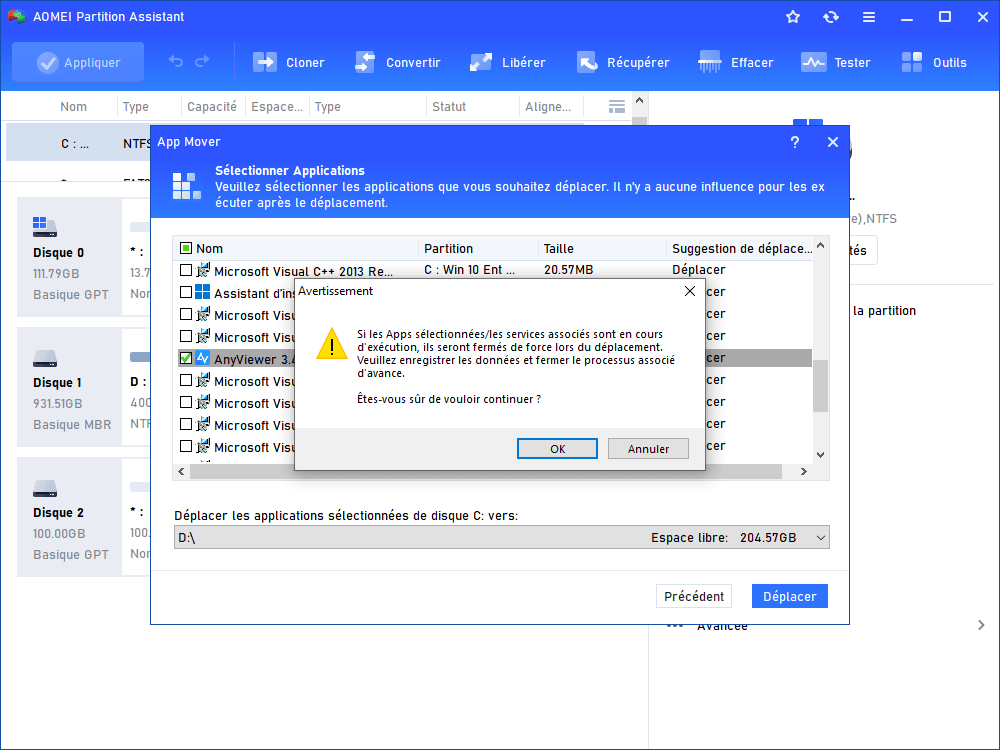Click the Précédent button
The height and width of the screenshot is (750, 1000).
694,596
